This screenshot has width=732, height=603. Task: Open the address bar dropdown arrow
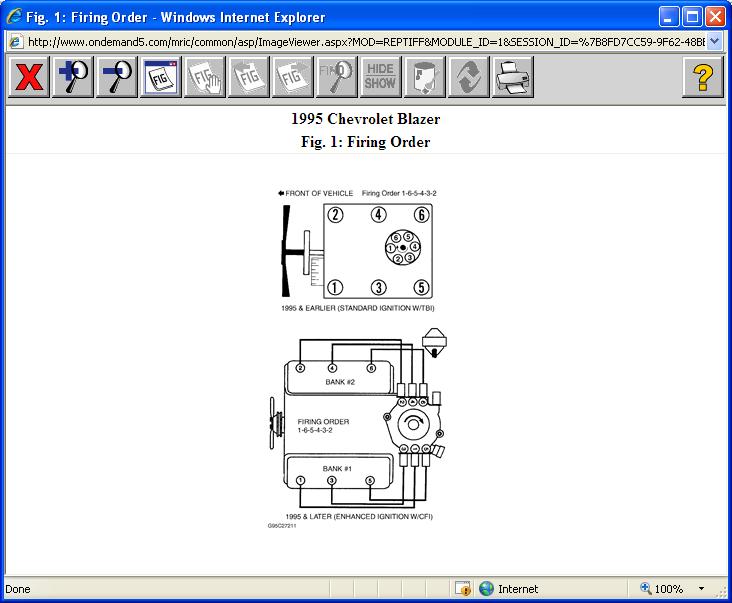pyautogui.click(x=715, y=42)
